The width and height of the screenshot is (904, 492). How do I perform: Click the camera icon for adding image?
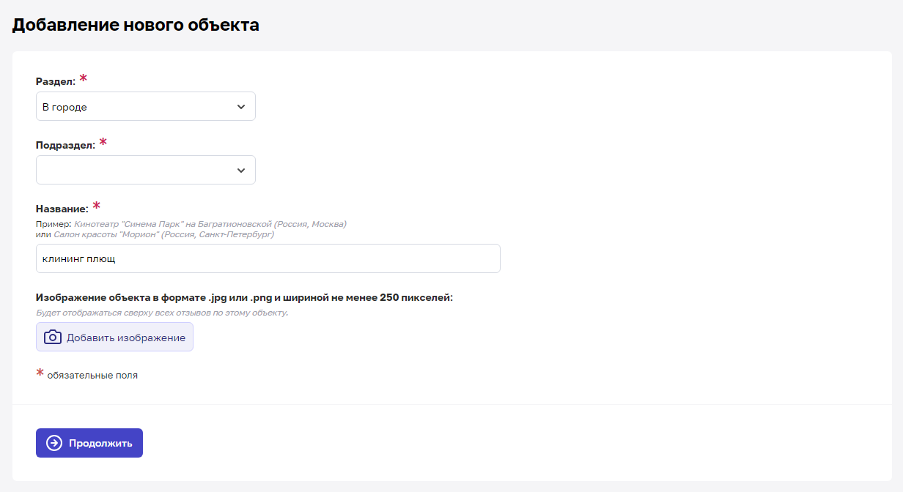(x=53, y=337)
